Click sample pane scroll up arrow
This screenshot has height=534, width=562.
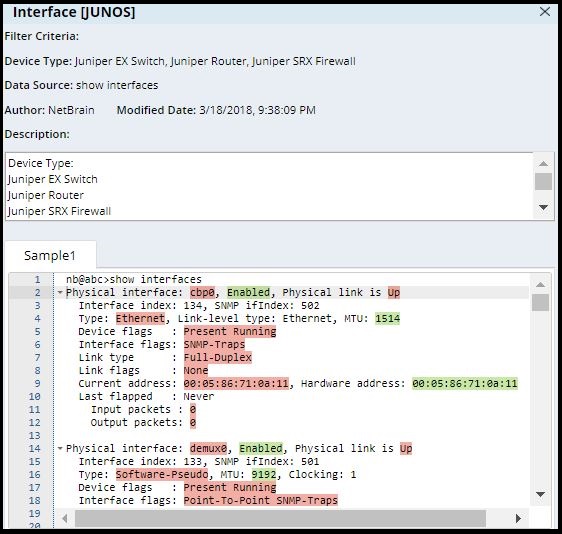pos(540,285)
